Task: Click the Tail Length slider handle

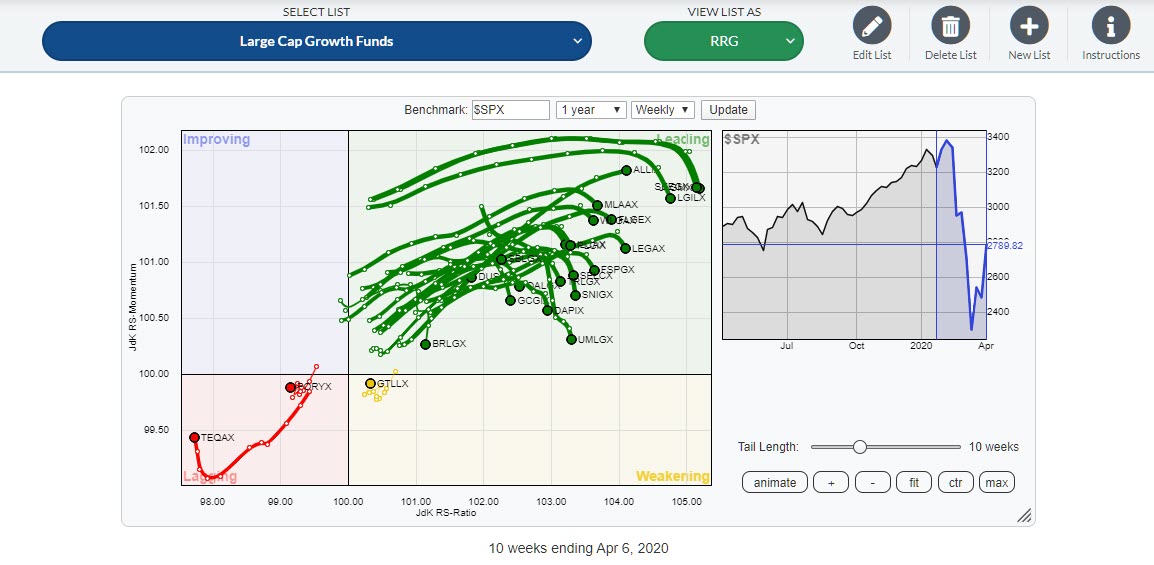Action: [859, 447]
